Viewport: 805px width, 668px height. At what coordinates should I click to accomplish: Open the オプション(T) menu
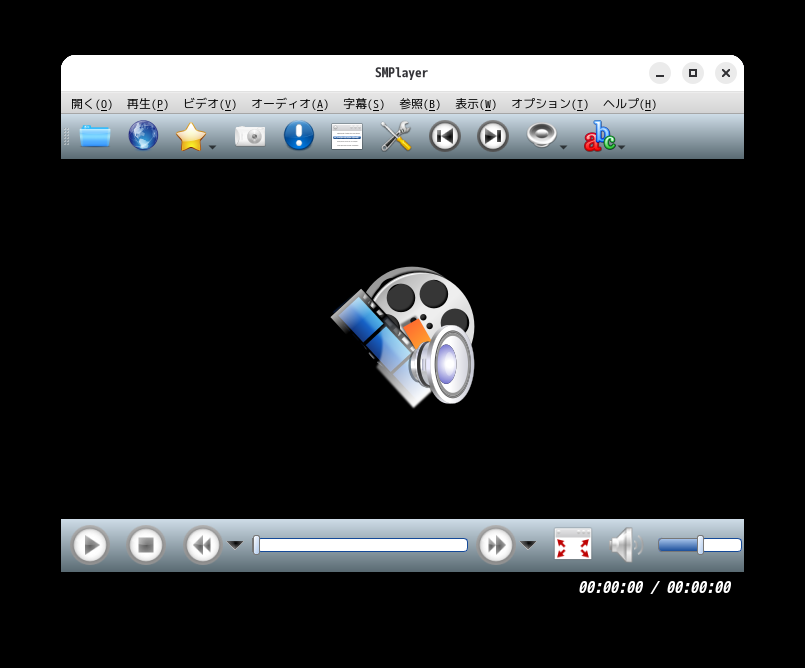point(549,104)
